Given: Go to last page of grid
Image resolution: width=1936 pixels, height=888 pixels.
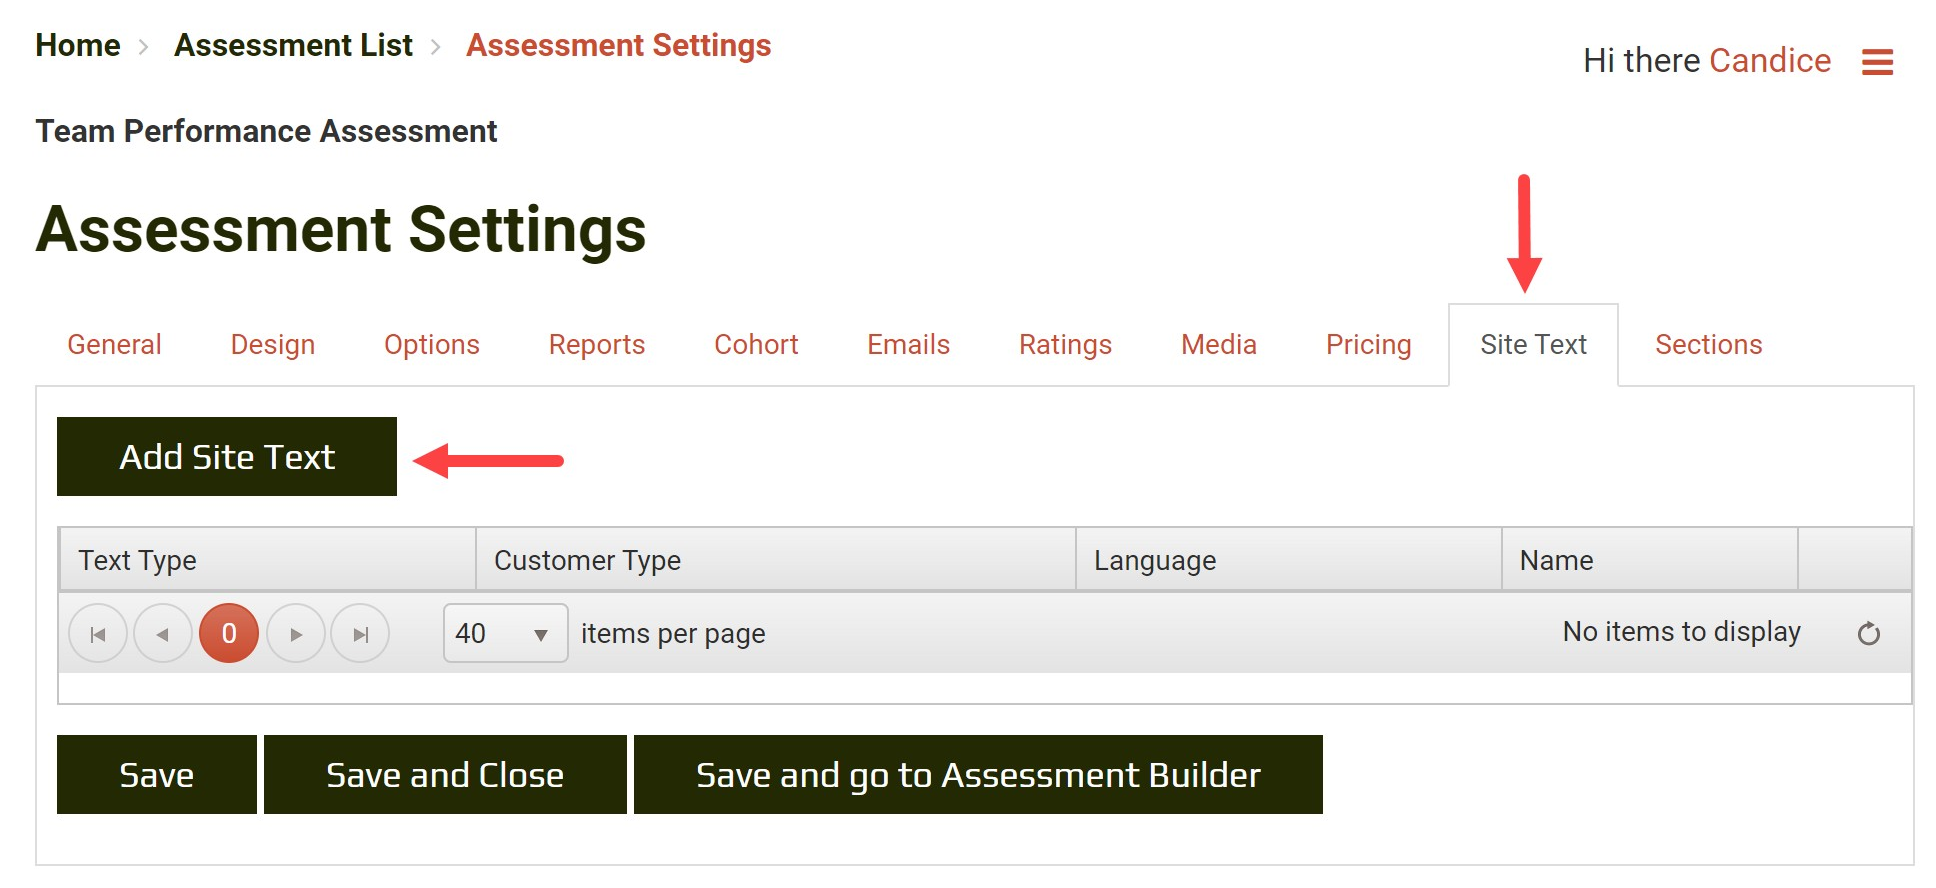Looking at the screenshot, I should pos(361,634).
